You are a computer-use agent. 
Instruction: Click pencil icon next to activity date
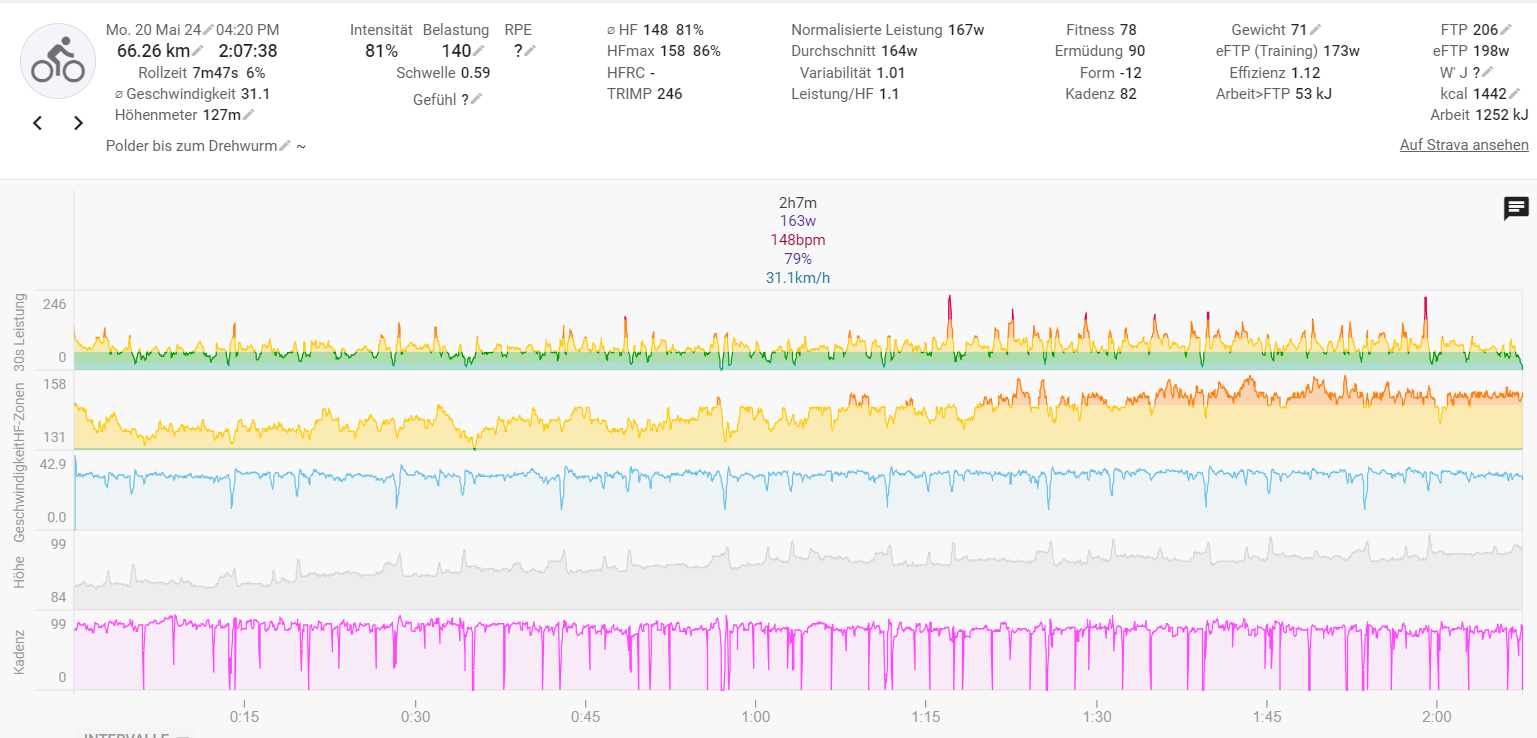tap(208, 30)
